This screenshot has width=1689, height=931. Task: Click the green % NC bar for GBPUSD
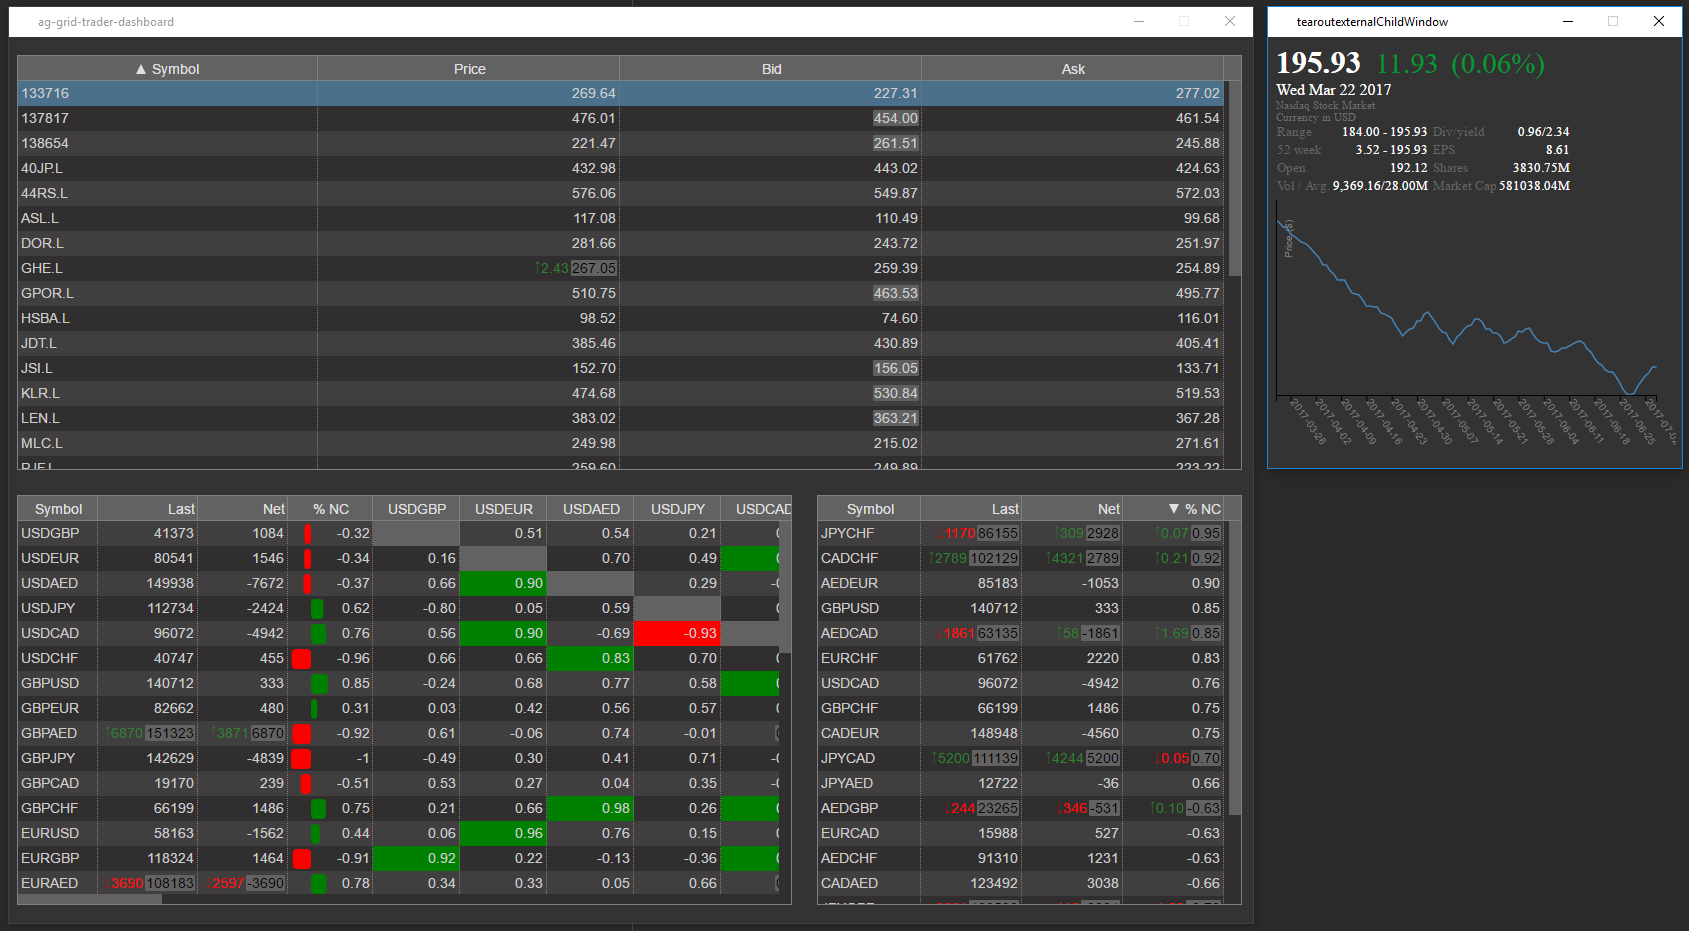click(319, 683)
